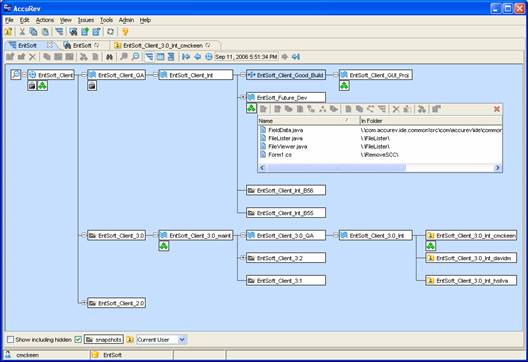This screenshot has height=362, width=528.
Task: Open the Actions menu
Action: click(x=45, y=20)
